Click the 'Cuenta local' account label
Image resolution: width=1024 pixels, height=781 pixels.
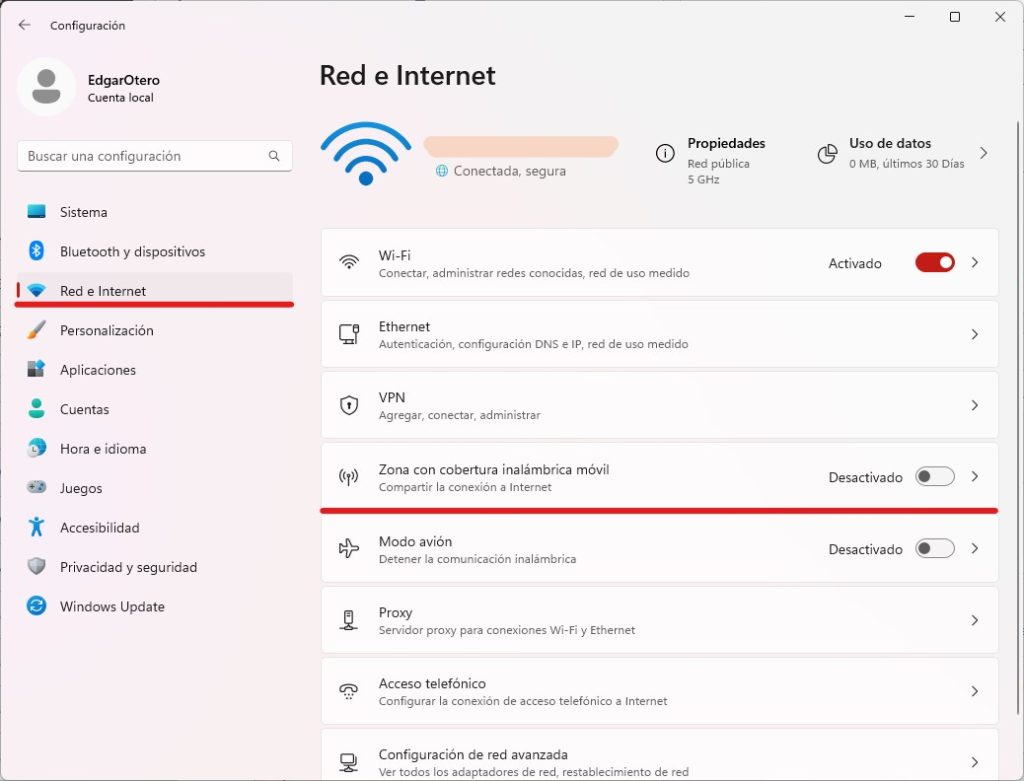click(x=121, y=98)
